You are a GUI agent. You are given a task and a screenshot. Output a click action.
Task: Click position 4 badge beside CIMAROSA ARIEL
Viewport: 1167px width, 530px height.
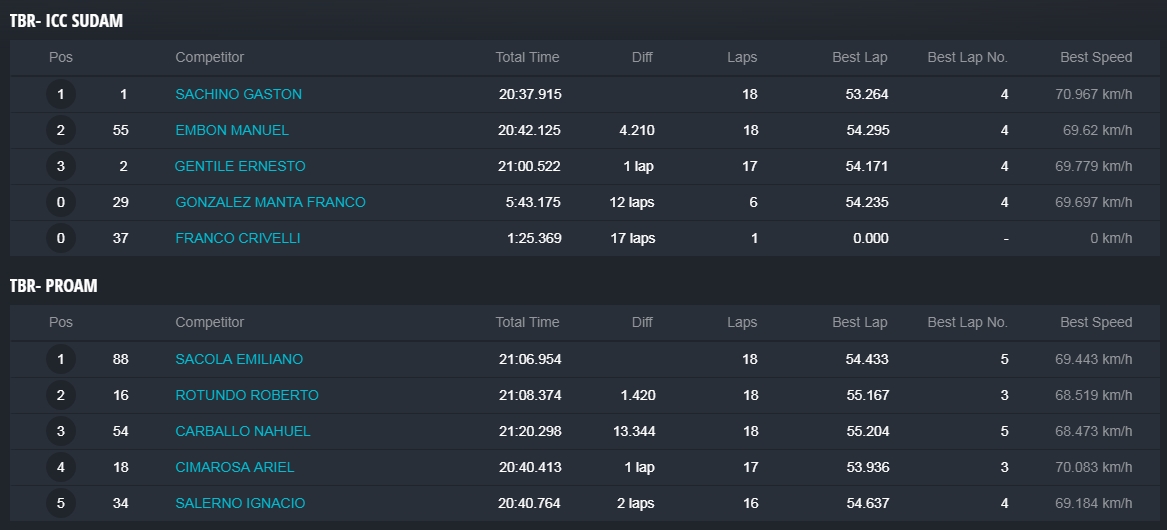click(x=61, y=467)
